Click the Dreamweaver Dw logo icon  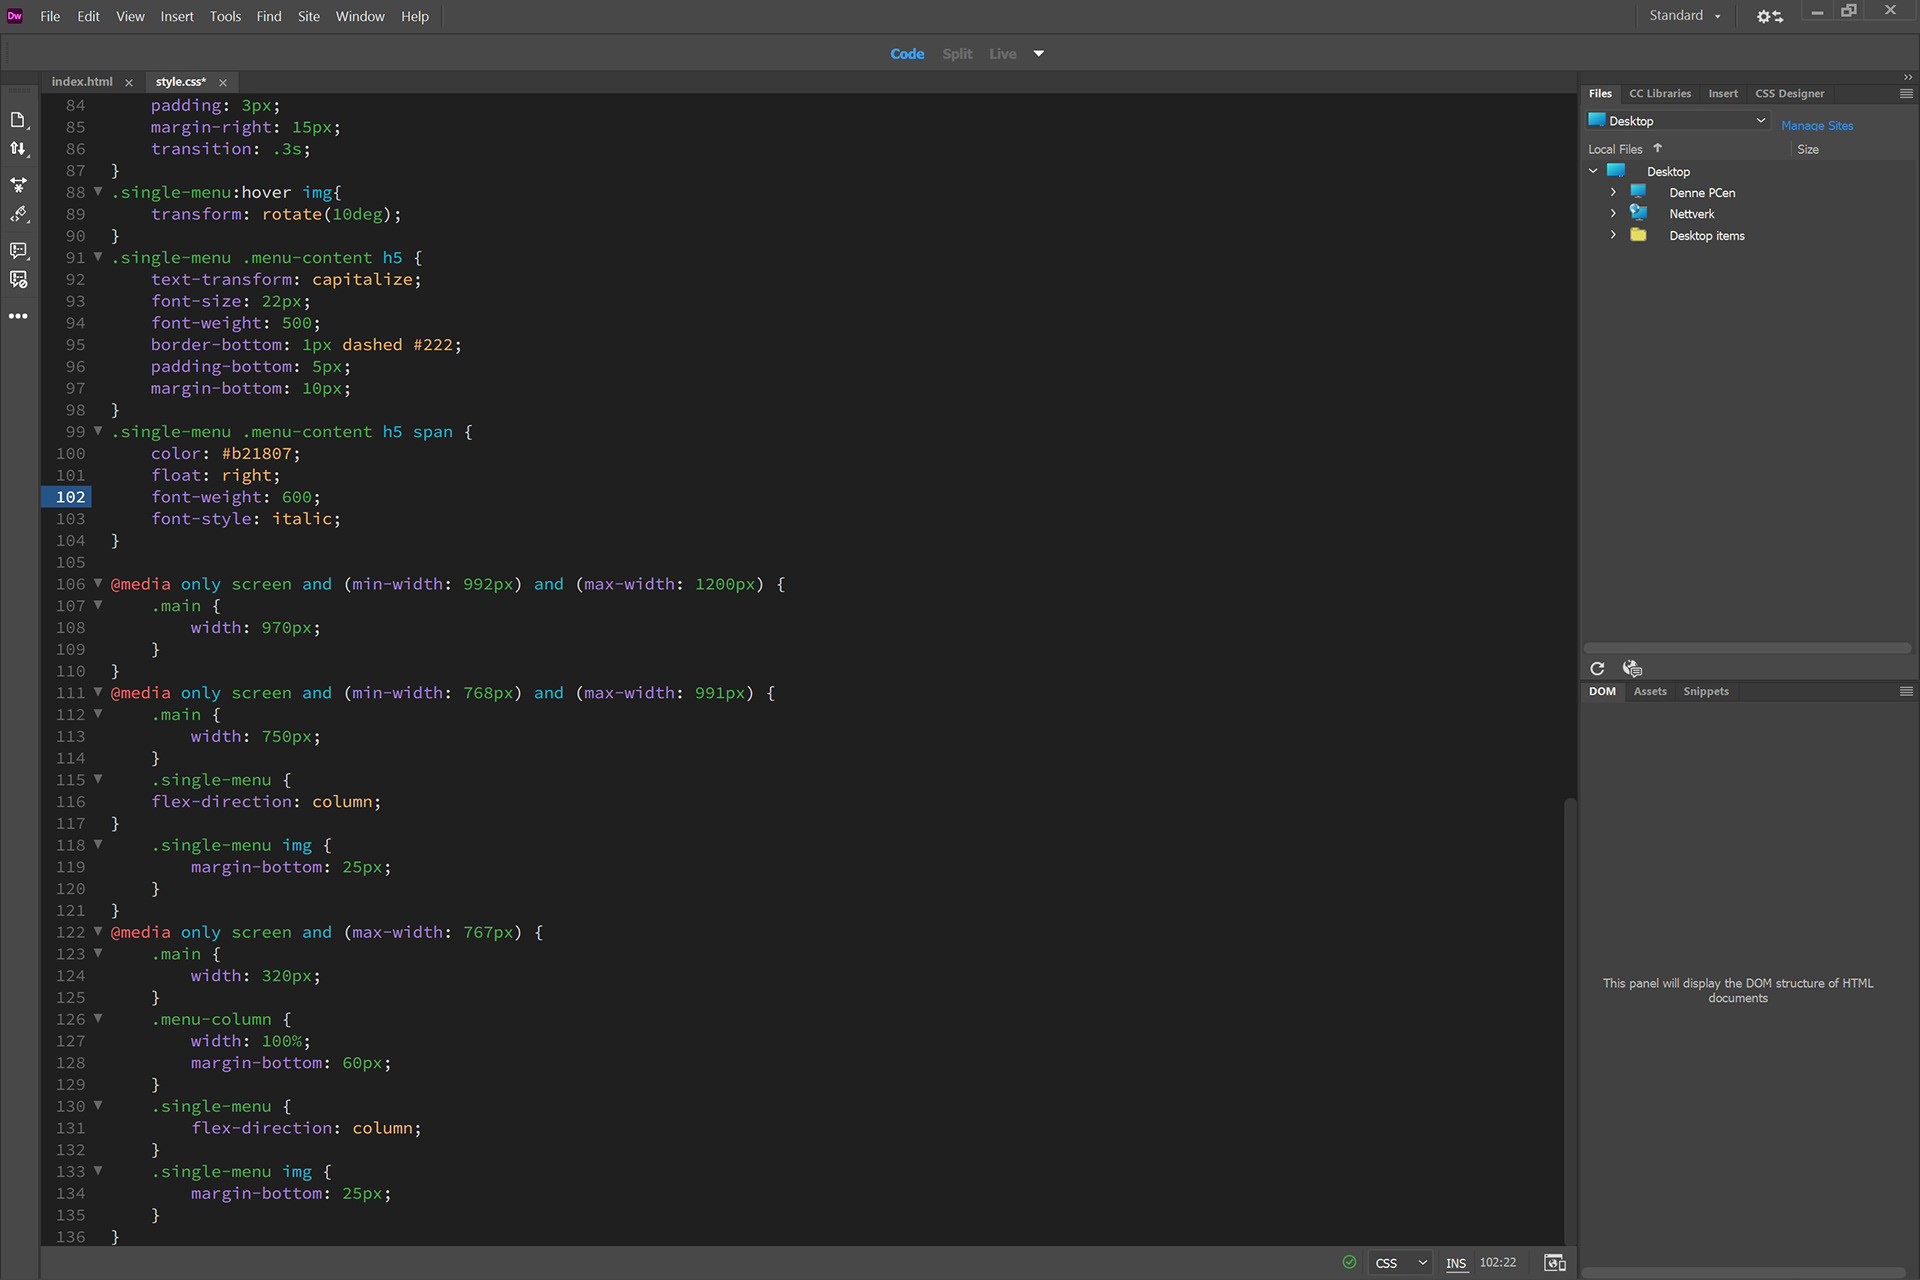tap(15, 16)
